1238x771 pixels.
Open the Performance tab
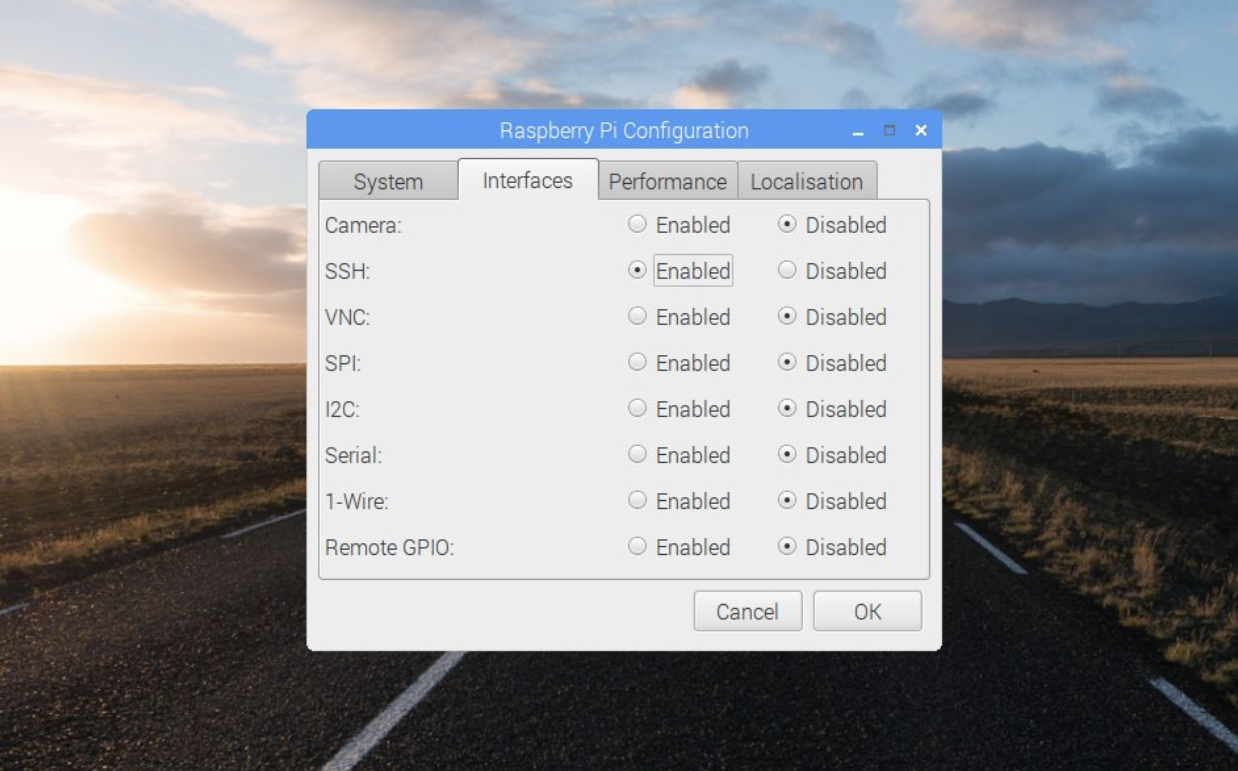tap(667, 182)
